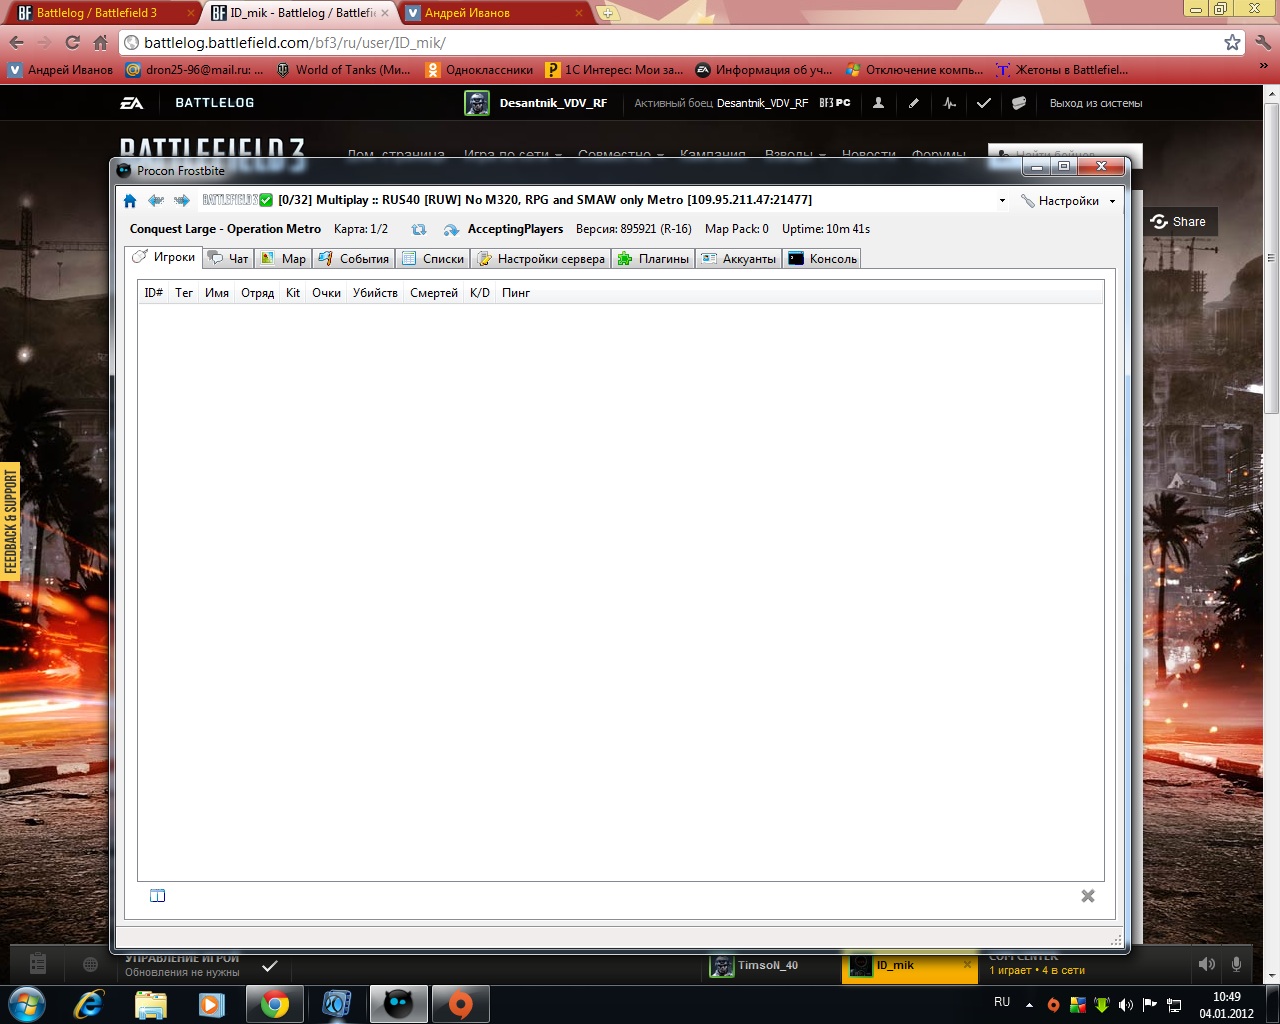Viewport: 1280px width, 1024px height.
Task: Sort players by Убийств column
Action: pyautogui.click(x=376, y=293)
